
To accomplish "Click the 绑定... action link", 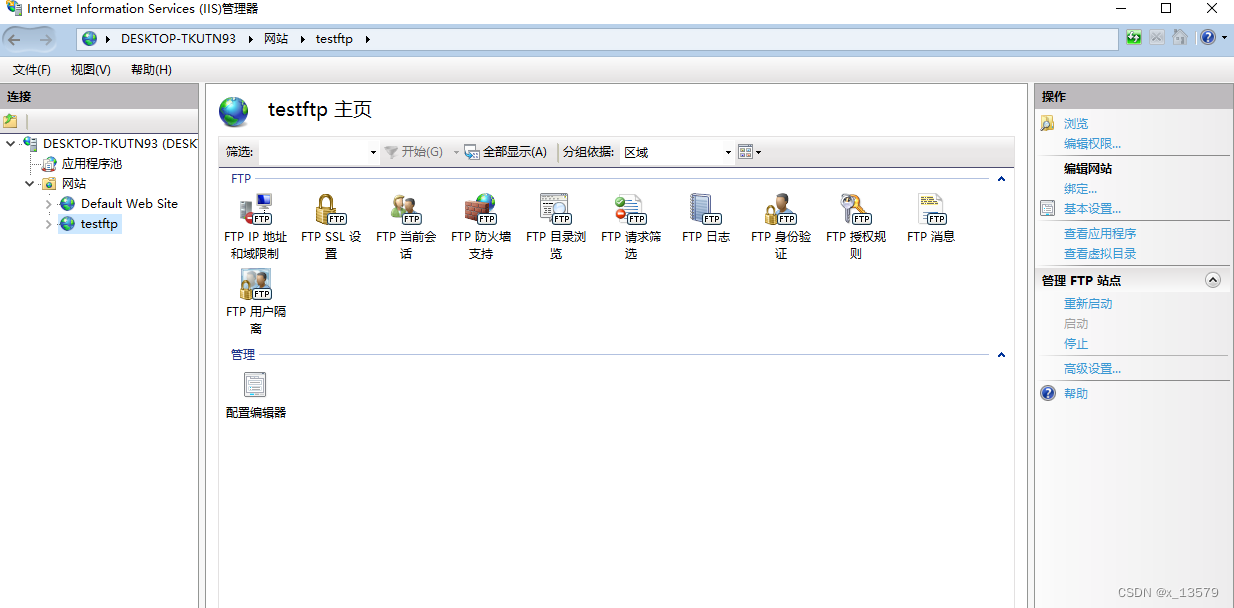I will [1081, 189].
